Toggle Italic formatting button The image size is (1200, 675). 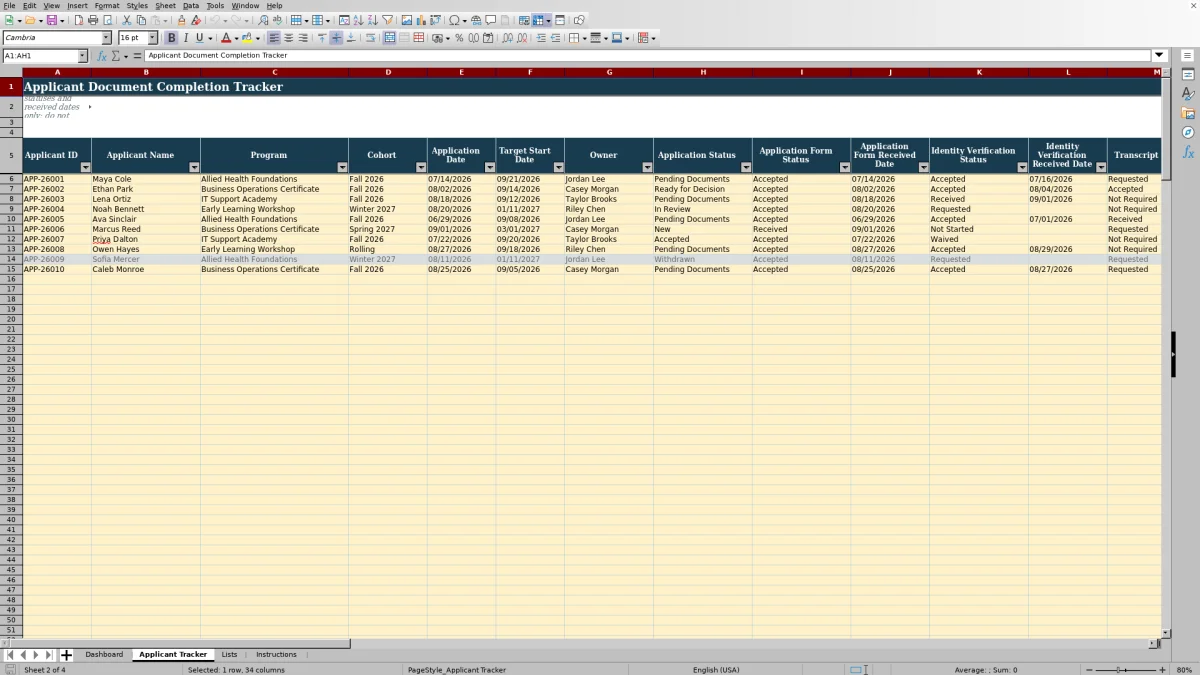click(185, 38)
